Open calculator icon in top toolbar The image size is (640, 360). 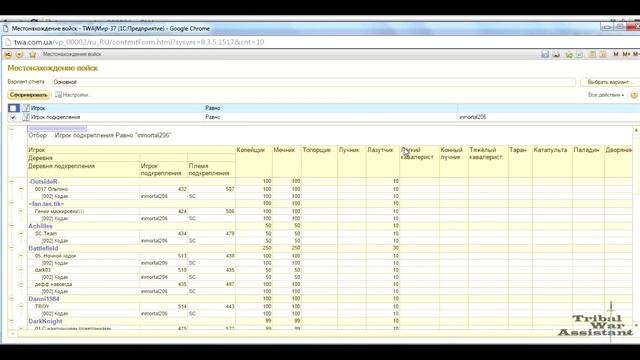[x=592, y=54]
